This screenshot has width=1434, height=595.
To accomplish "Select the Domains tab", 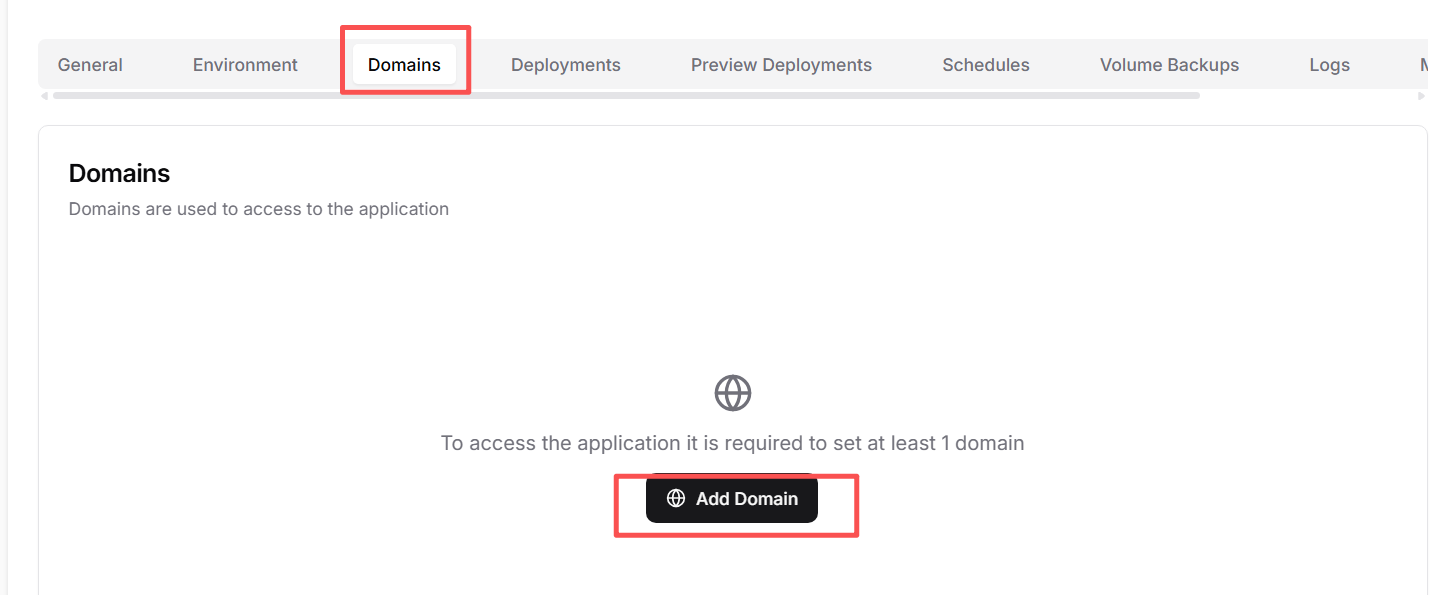I will pos(404,65).
